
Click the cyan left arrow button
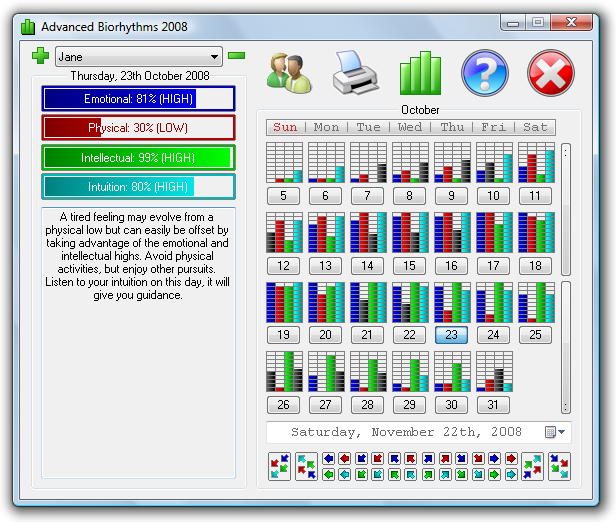pyautogui.click(x=345, y=474)
